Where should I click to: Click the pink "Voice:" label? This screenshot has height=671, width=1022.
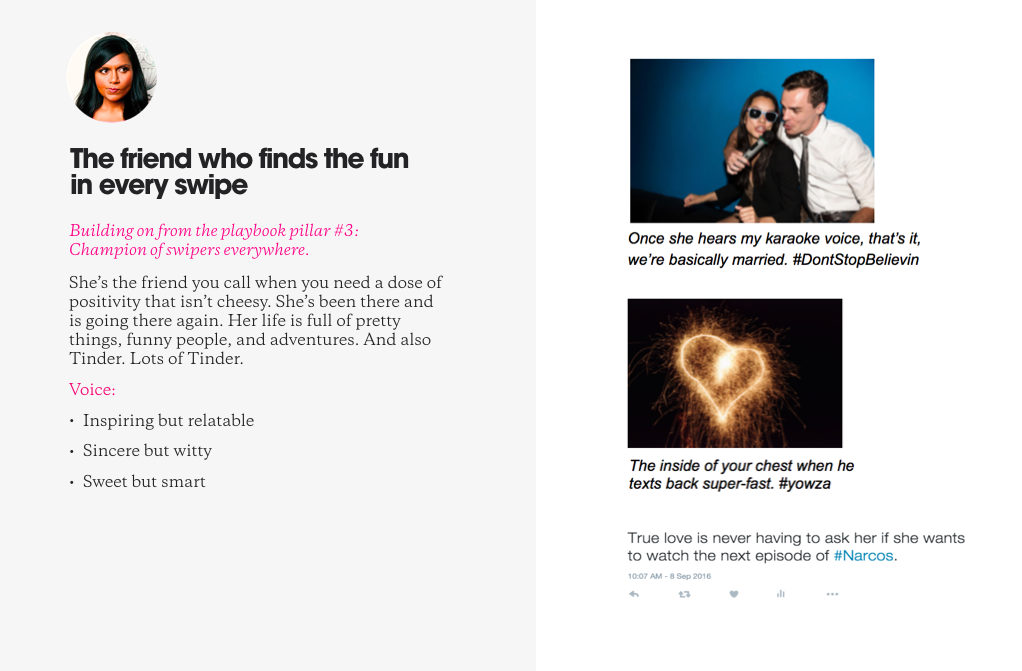[92, 389]
